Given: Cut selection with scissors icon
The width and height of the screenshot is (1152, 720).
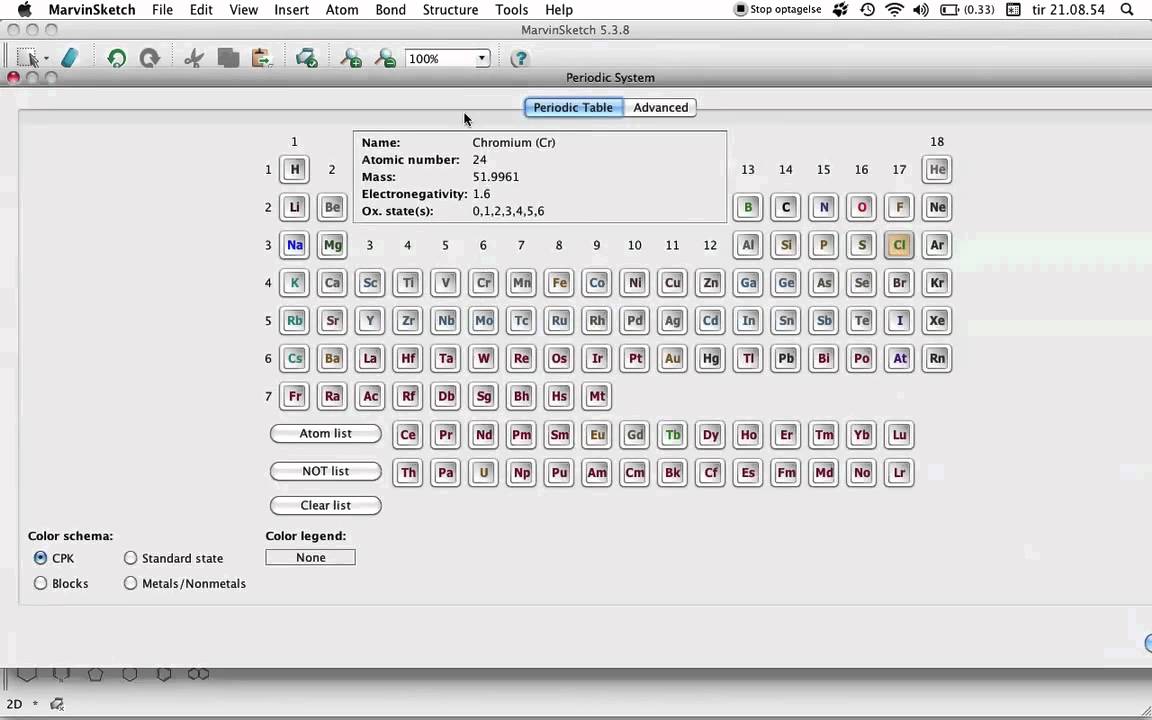Looking at the screenshot, I should 194,58.
